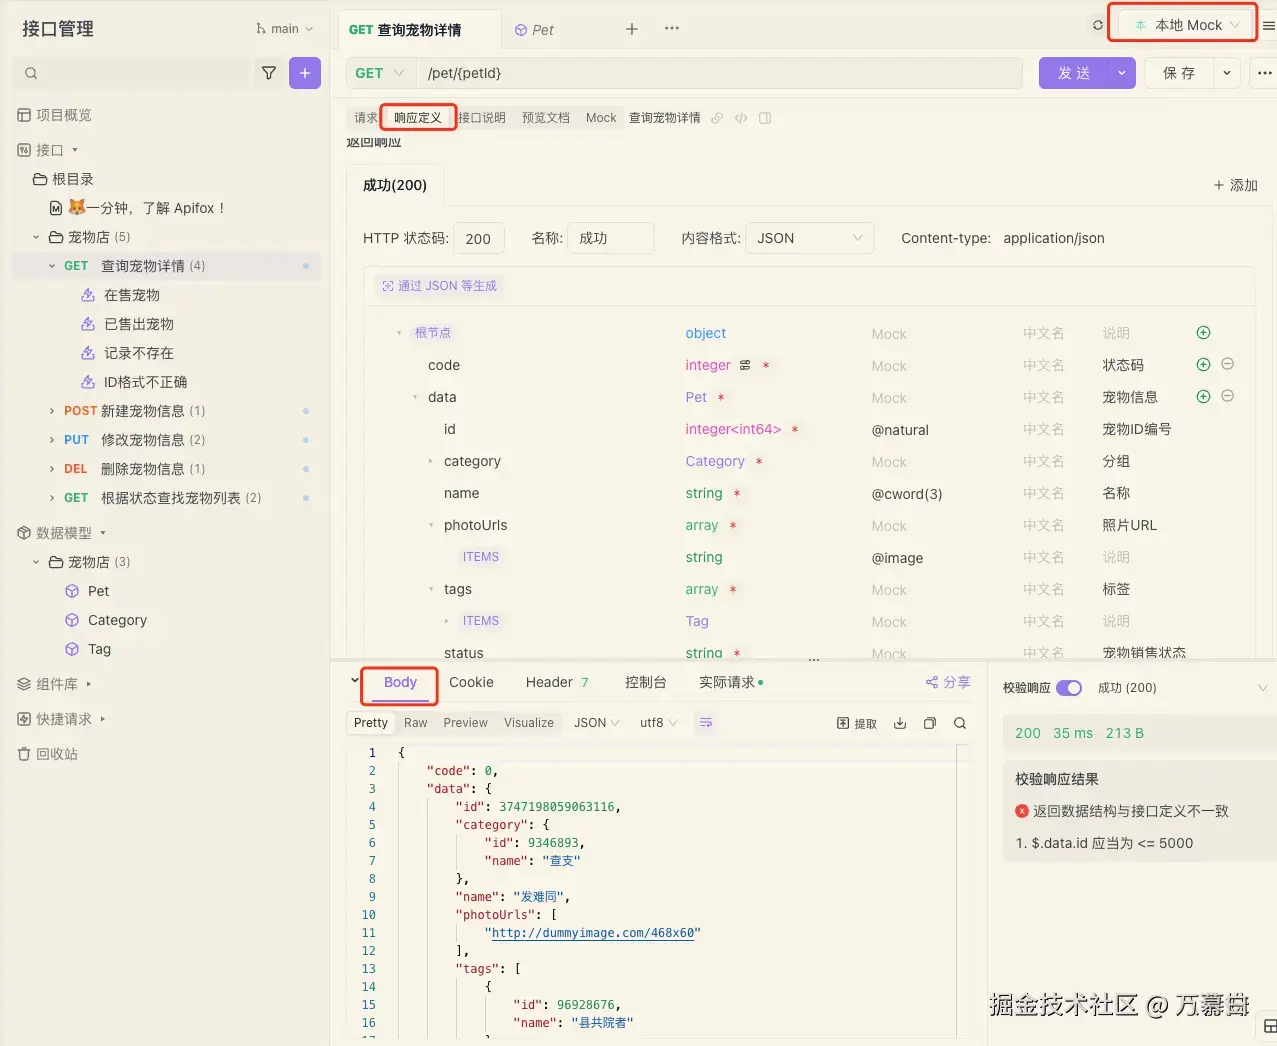Viewport: 1277px width, 1046px height.
Task: Click the plus icon to add new tab
Action: (x=632, y=29)
